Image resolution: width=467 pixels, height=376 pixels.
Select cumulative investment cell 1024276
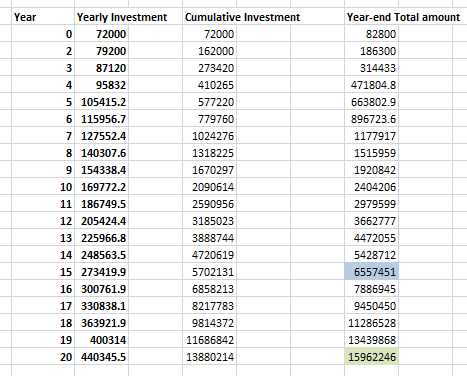point(209,136)
